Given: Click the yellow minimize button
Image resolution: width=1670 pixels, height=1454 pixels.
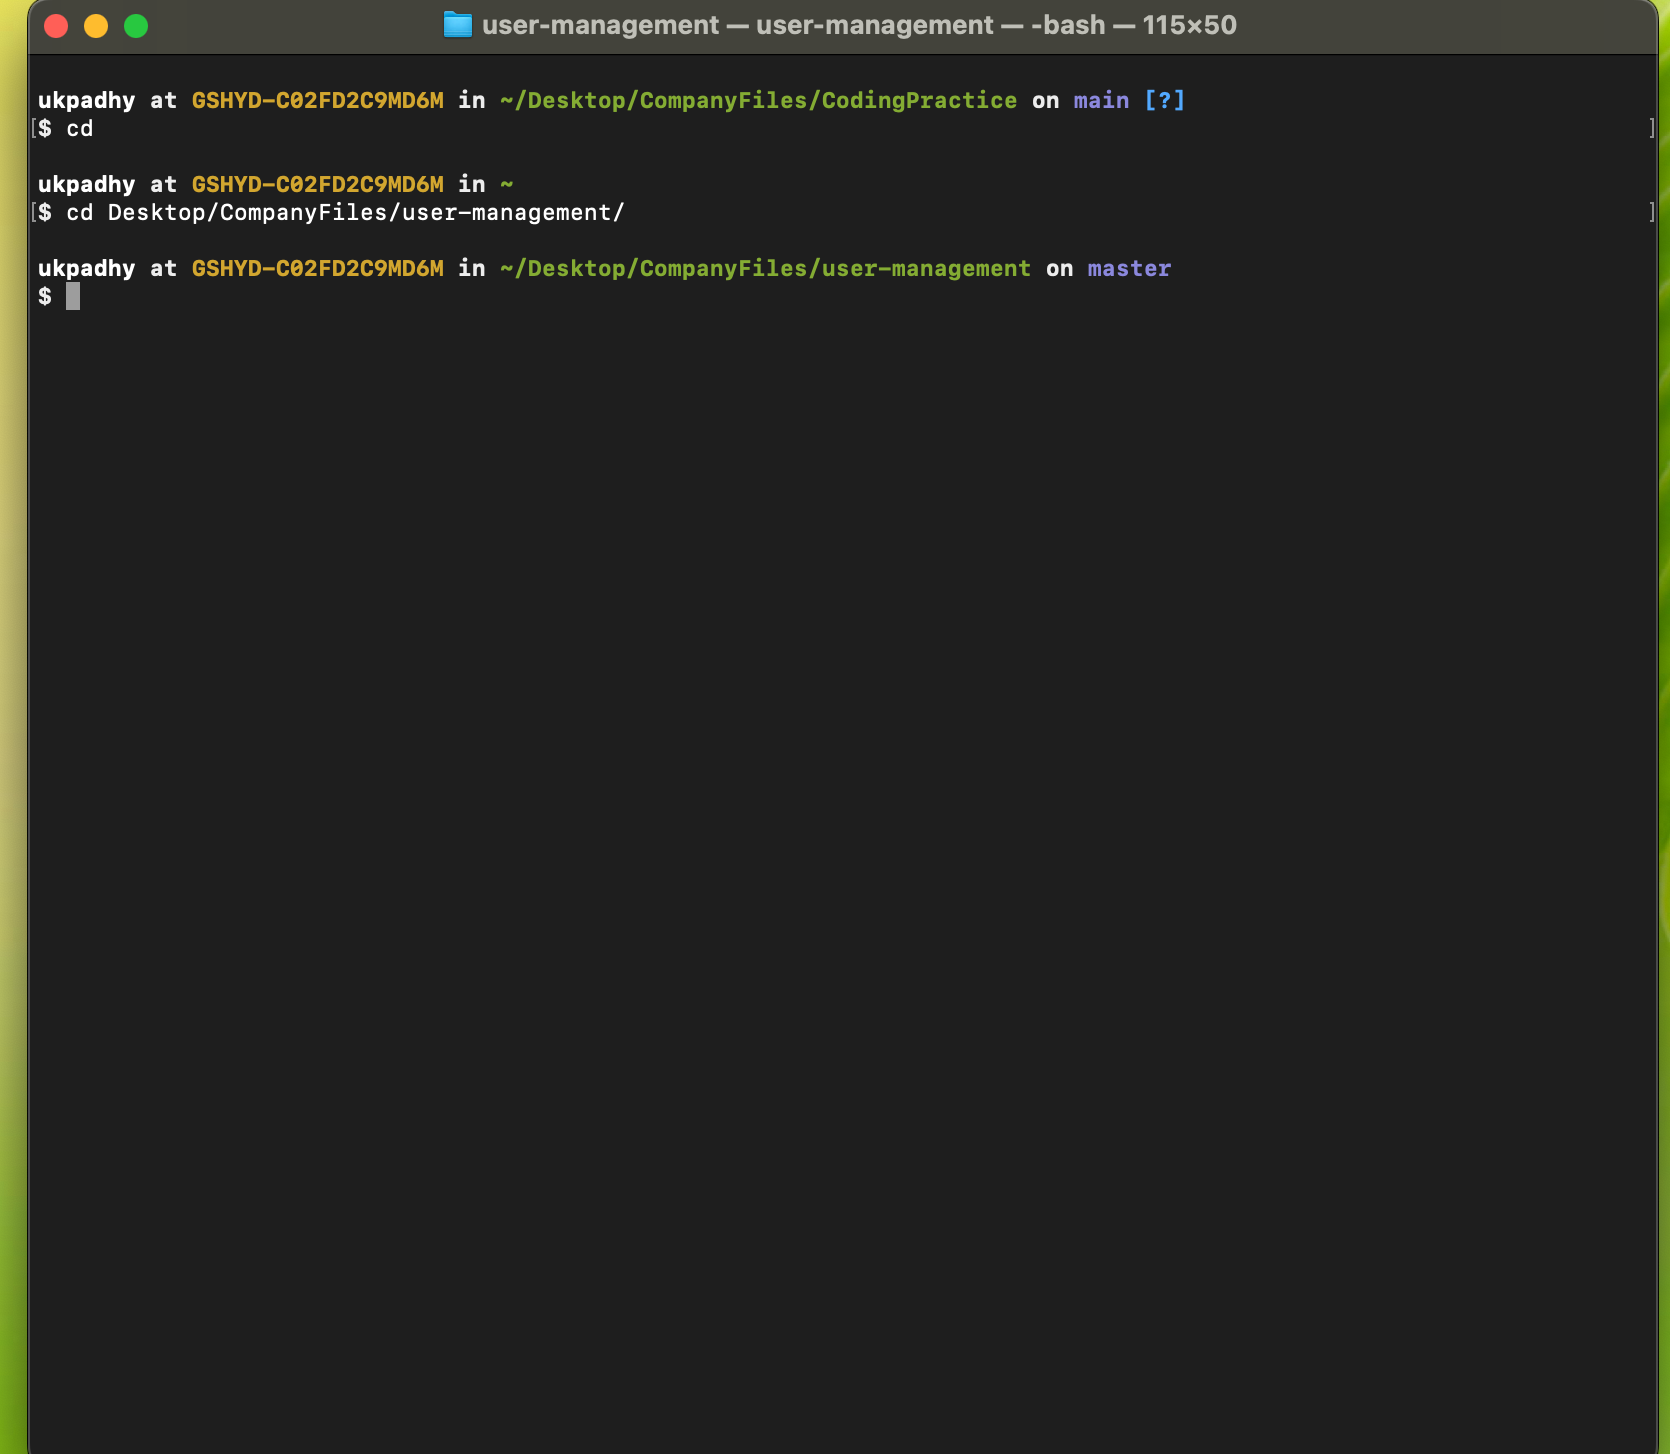Looking at the screenshot, I should pyautogui.click(x=96, y=26).
